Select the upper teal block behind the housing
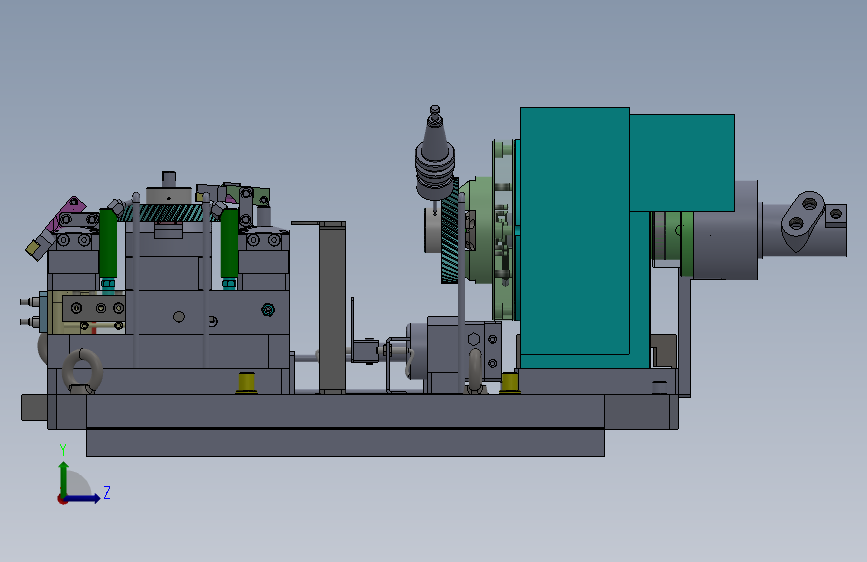This screenshot has width=867, height=562. [682, 163]
